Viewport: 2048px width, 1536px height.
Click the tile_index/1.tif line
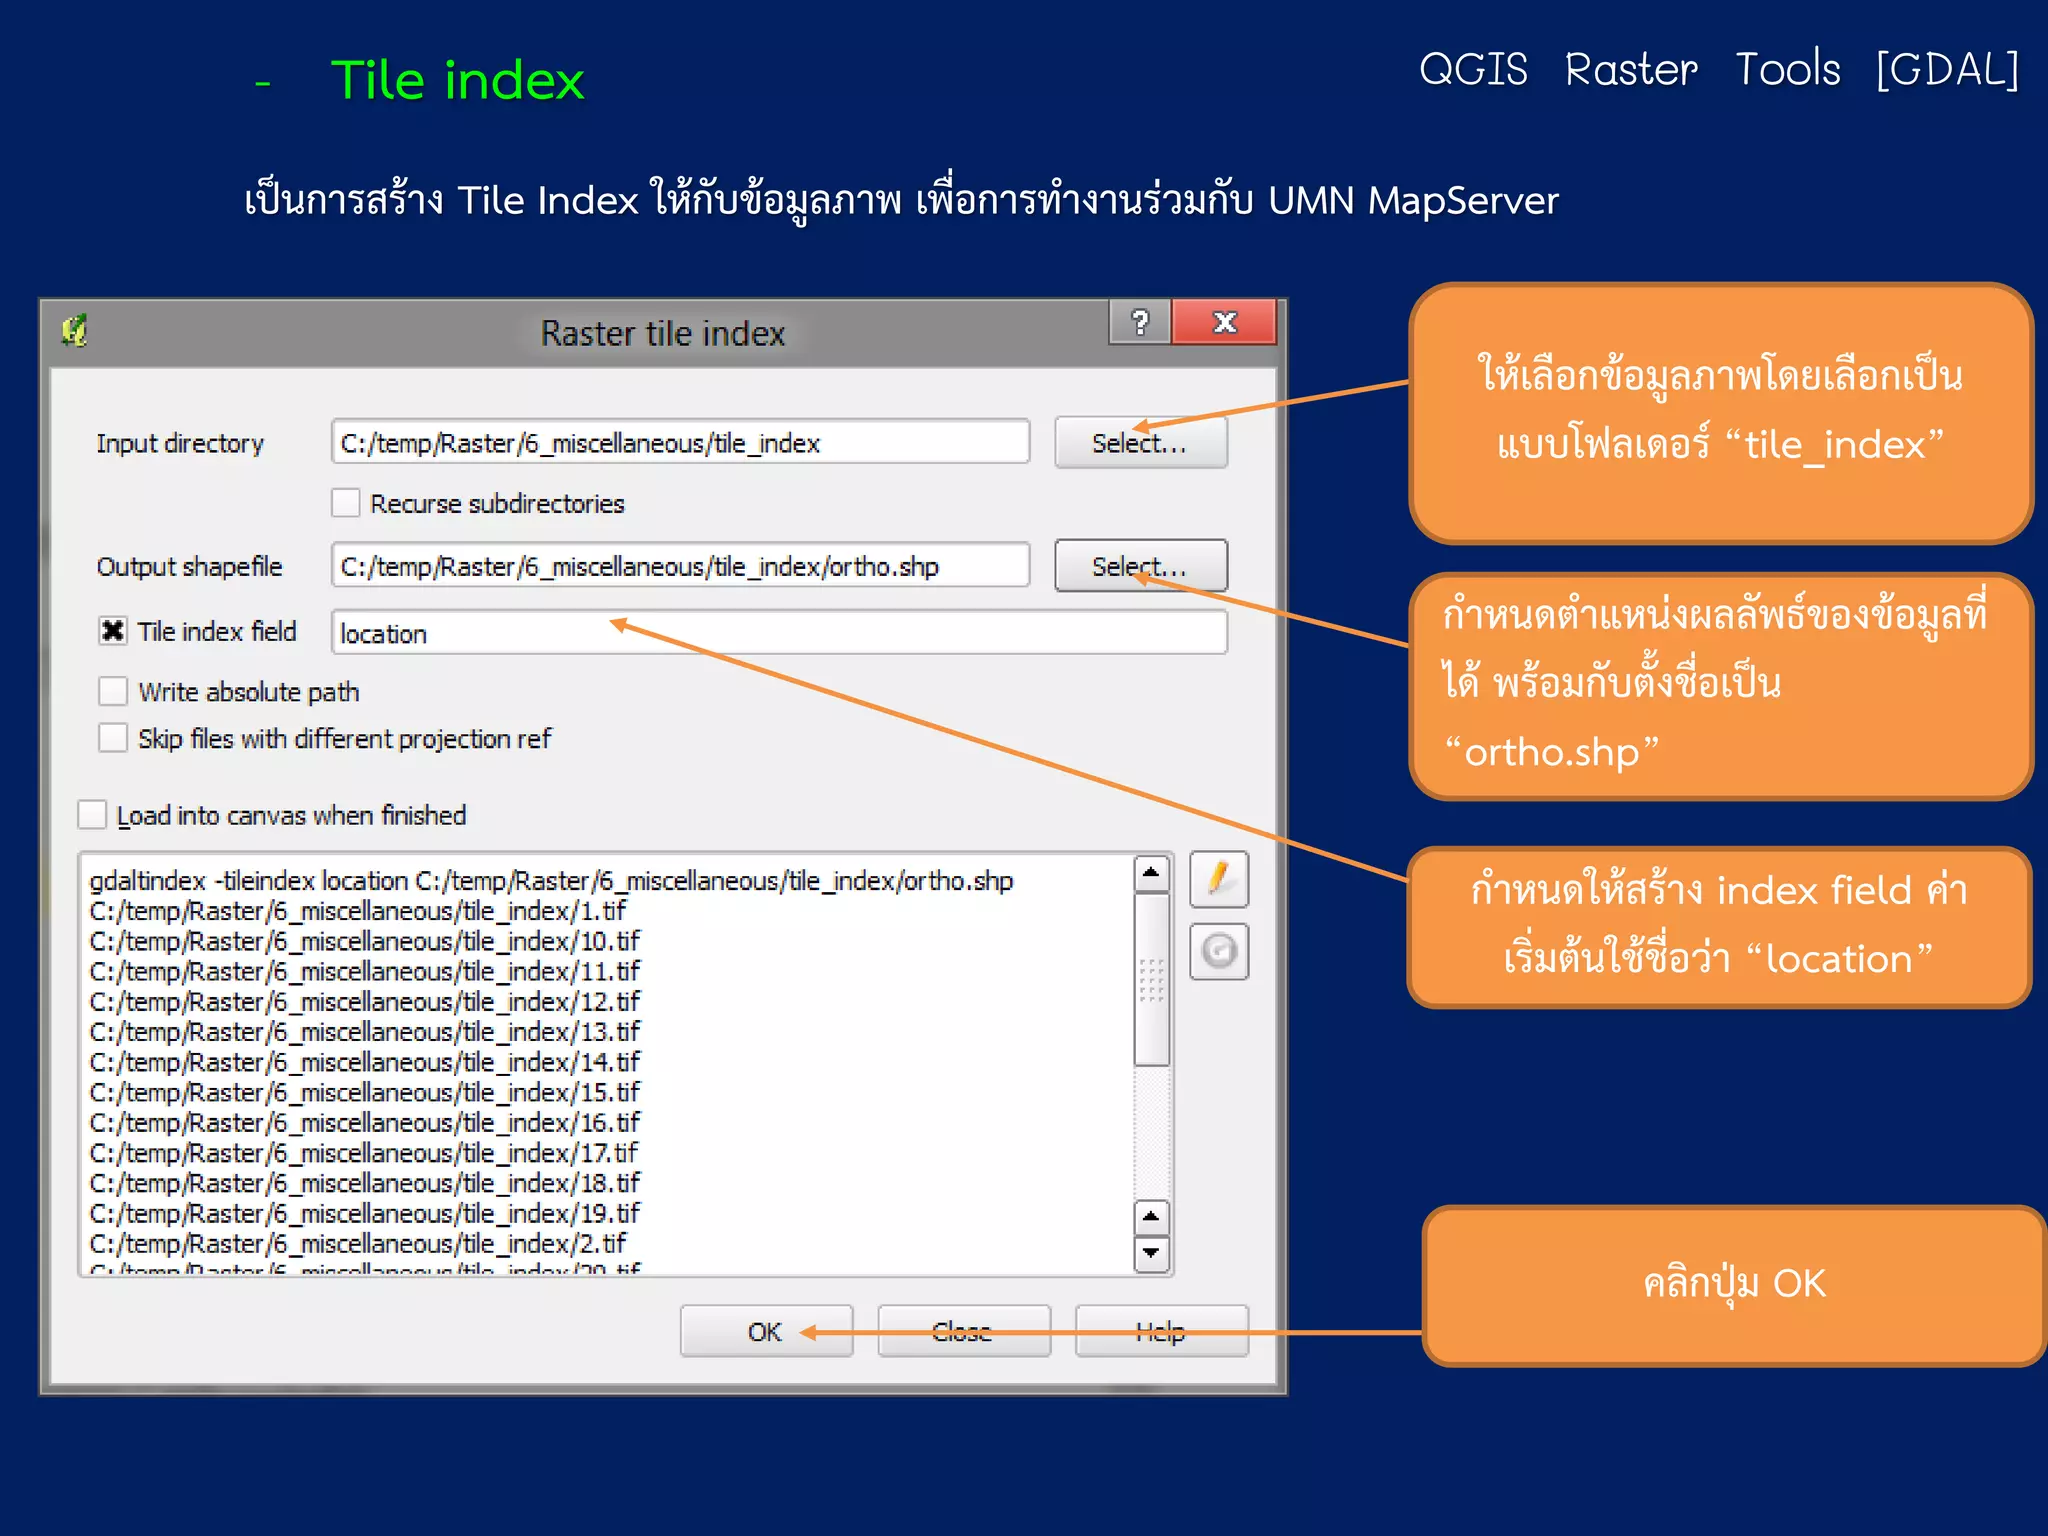[358, 911]
